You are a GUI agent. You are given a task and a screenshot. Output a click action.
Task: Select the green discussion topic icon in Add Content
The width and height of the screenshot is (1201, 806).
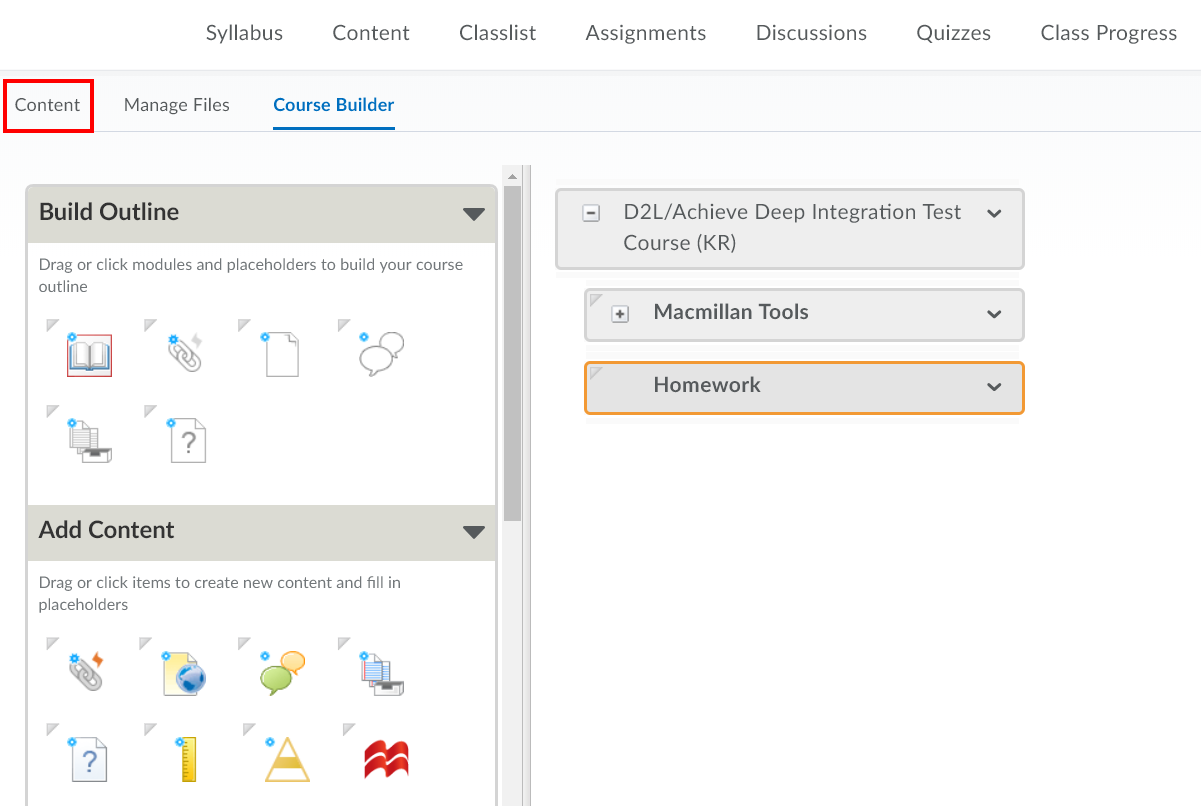point(281,672)
